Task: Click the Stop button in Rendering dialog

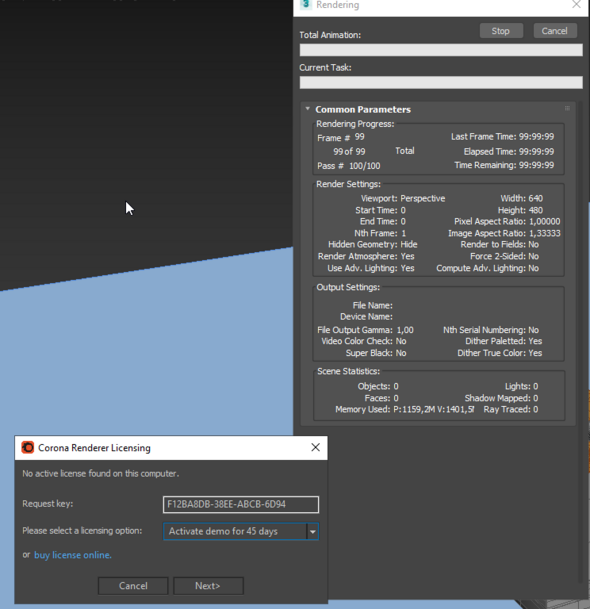Action: 501,31
